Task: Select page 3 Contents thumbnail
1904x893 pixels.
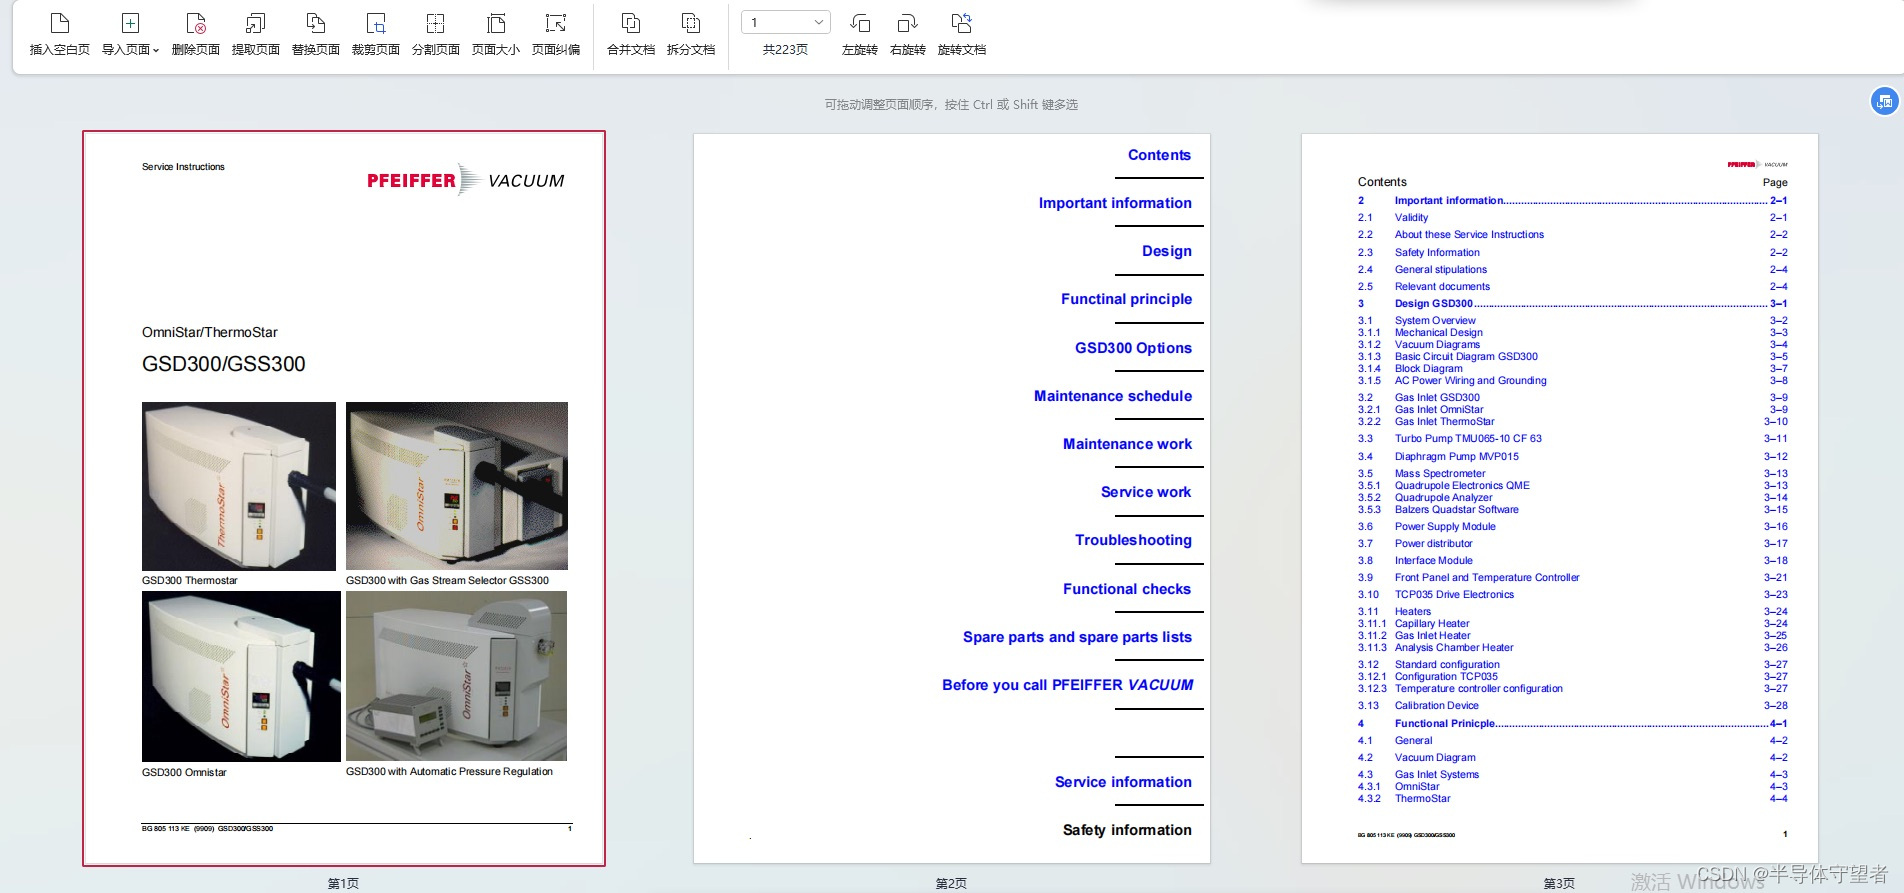Action: 1560,498
